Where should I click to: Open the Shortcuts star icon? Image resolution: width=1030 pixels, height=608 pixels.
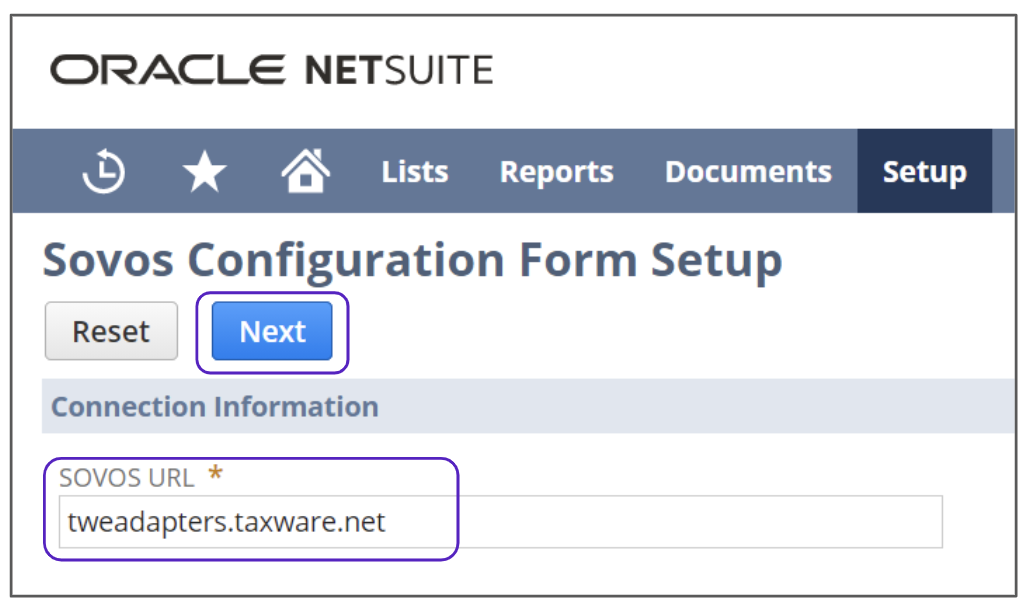pyautogui.click(x=205, y=172)
